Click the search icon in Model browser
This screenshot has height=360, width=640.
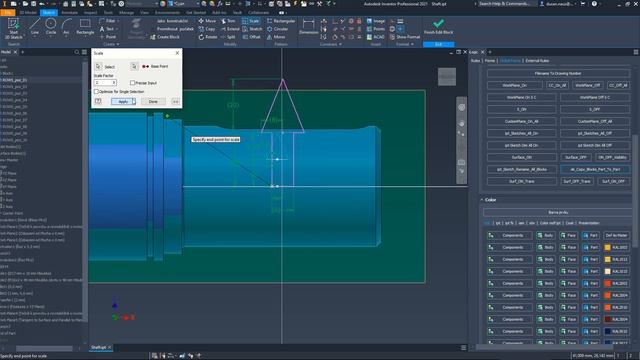tap(77, 52)
